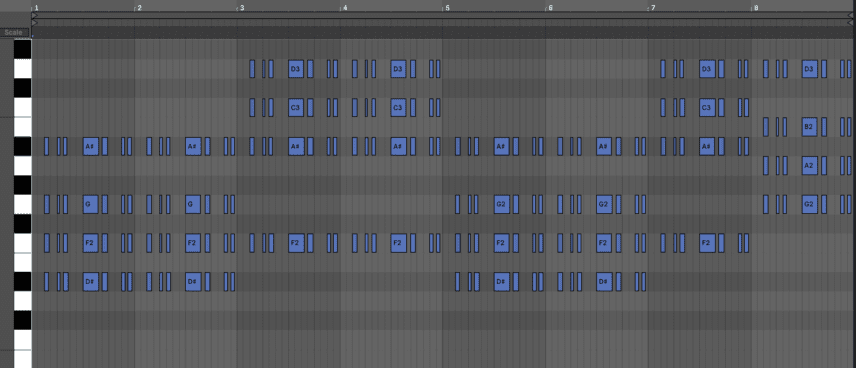Select the D3 note in bar 7

(707, 69)
